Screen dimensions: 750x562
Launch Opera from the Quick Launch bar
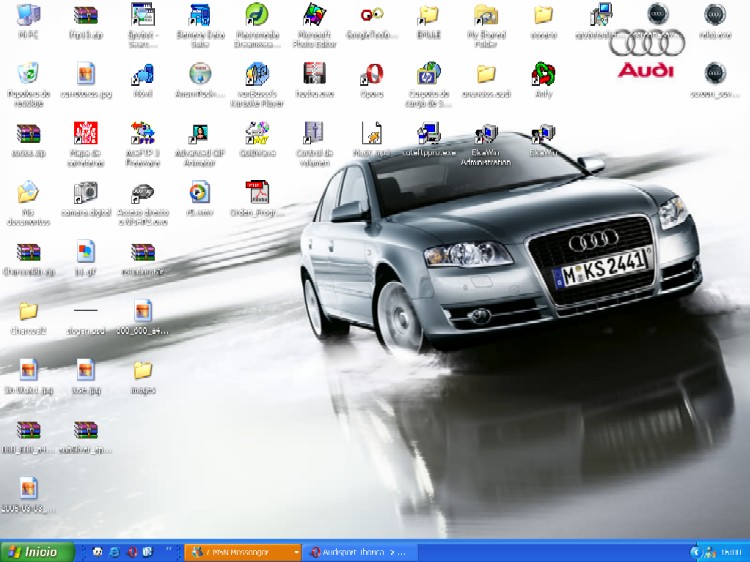coord(132,552)
